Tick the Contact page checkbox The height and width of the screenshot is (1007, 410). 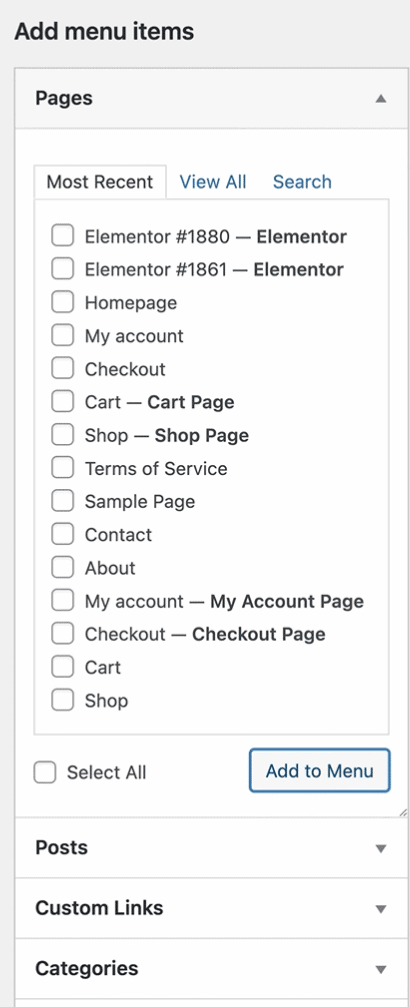click(x=62, y=534)
